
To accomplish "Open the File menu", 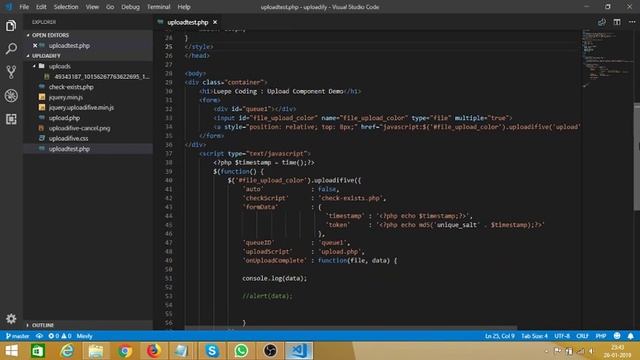I will point(24,7).
